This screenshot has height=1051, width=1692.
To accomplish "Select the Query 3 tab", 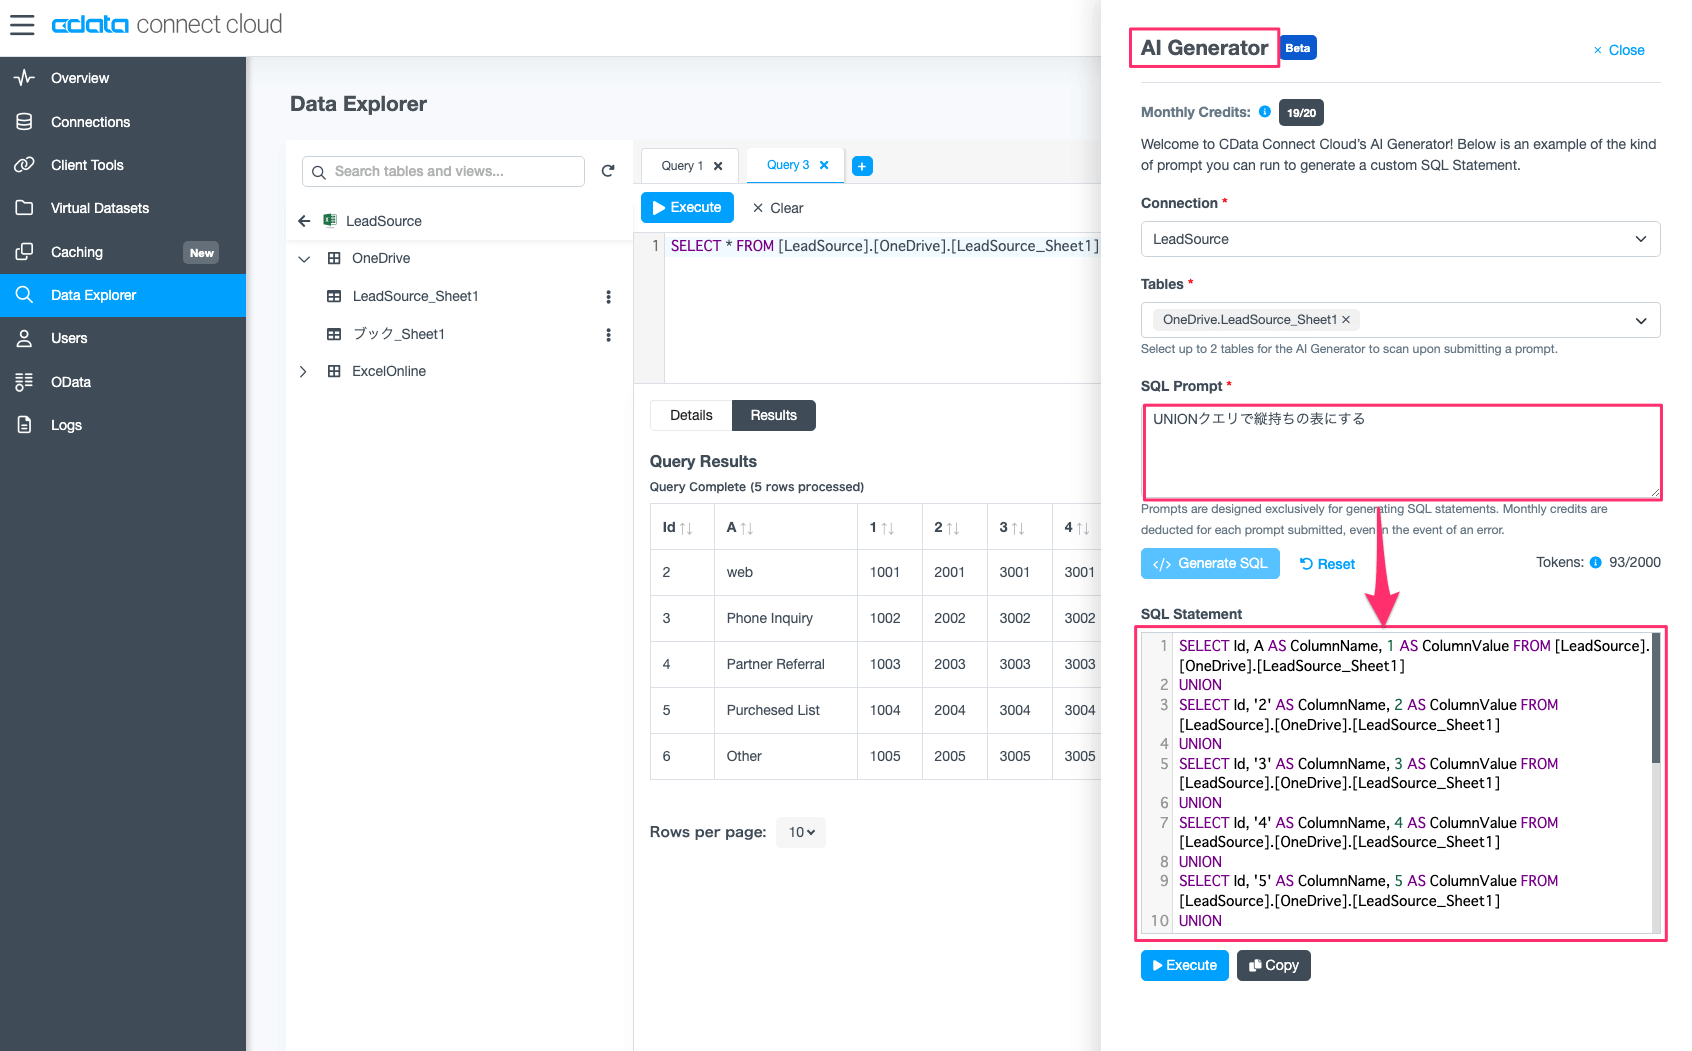I will (x=788, y=165).
